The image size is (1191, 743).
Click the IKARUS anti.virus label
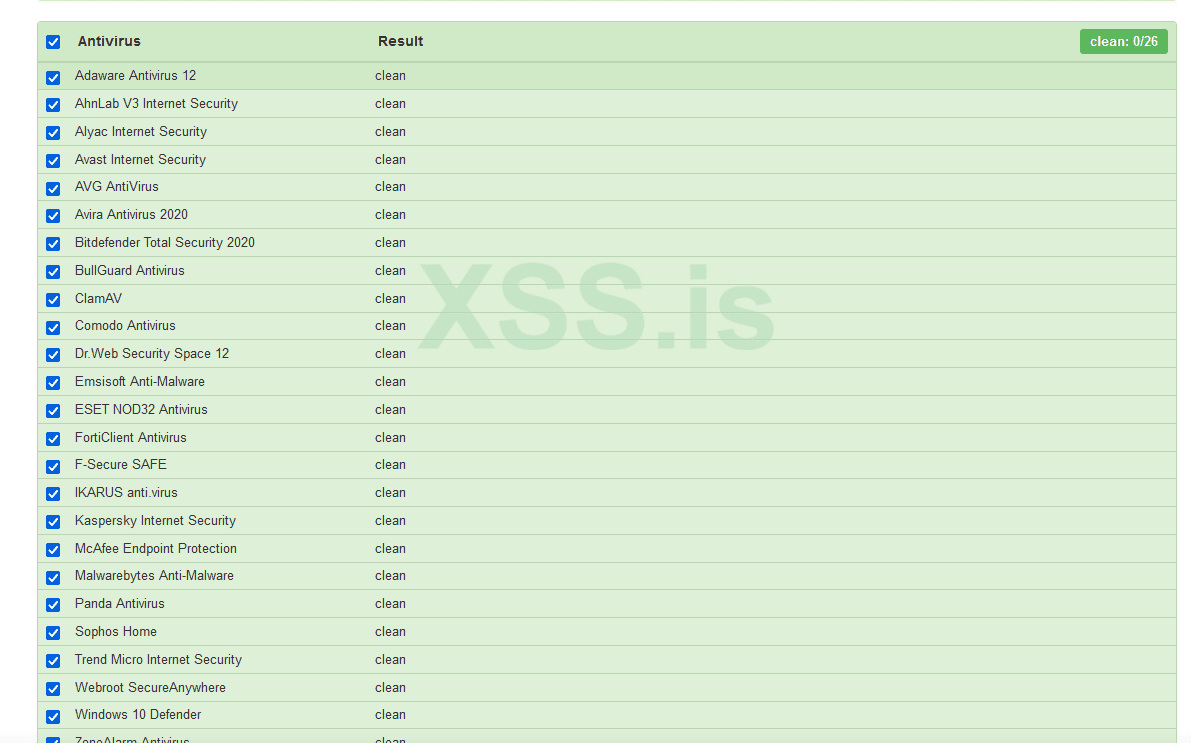(x=125, y=492)
